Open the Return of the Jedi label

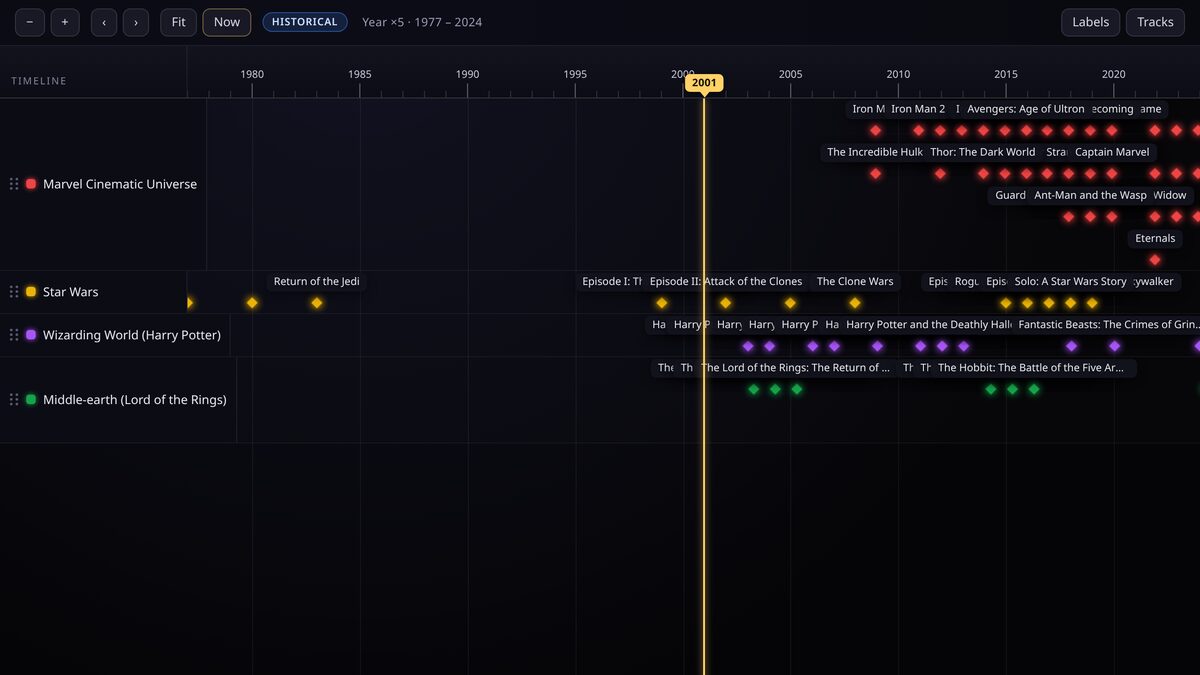click(x=316, y=281)
